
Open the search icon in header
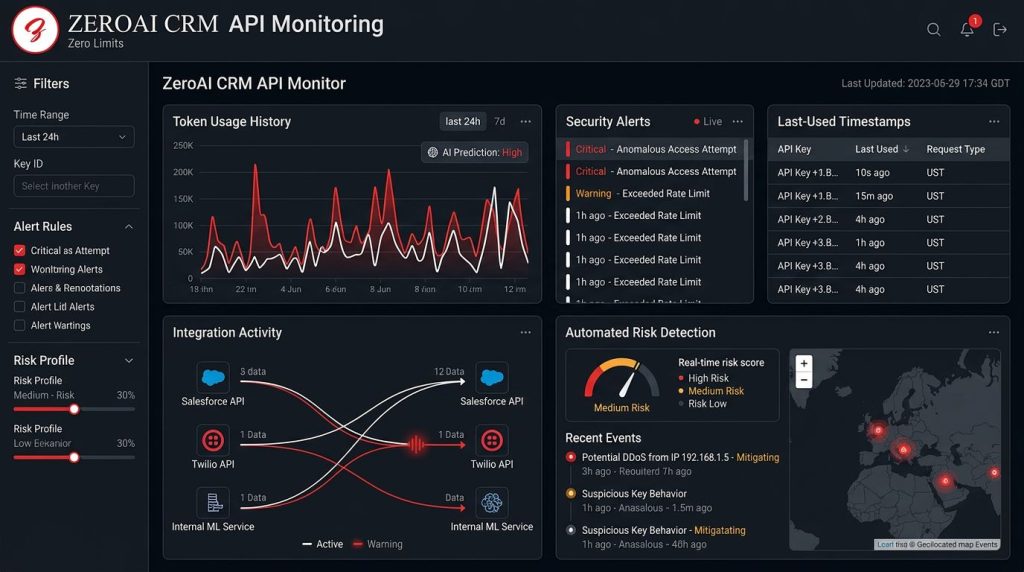934,29
